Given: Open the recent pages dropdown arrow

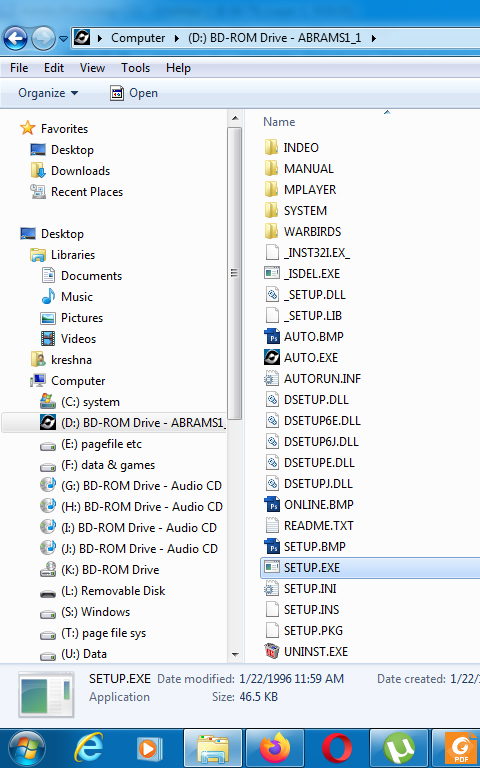Looking at the screenshot, I should (63, 38).
